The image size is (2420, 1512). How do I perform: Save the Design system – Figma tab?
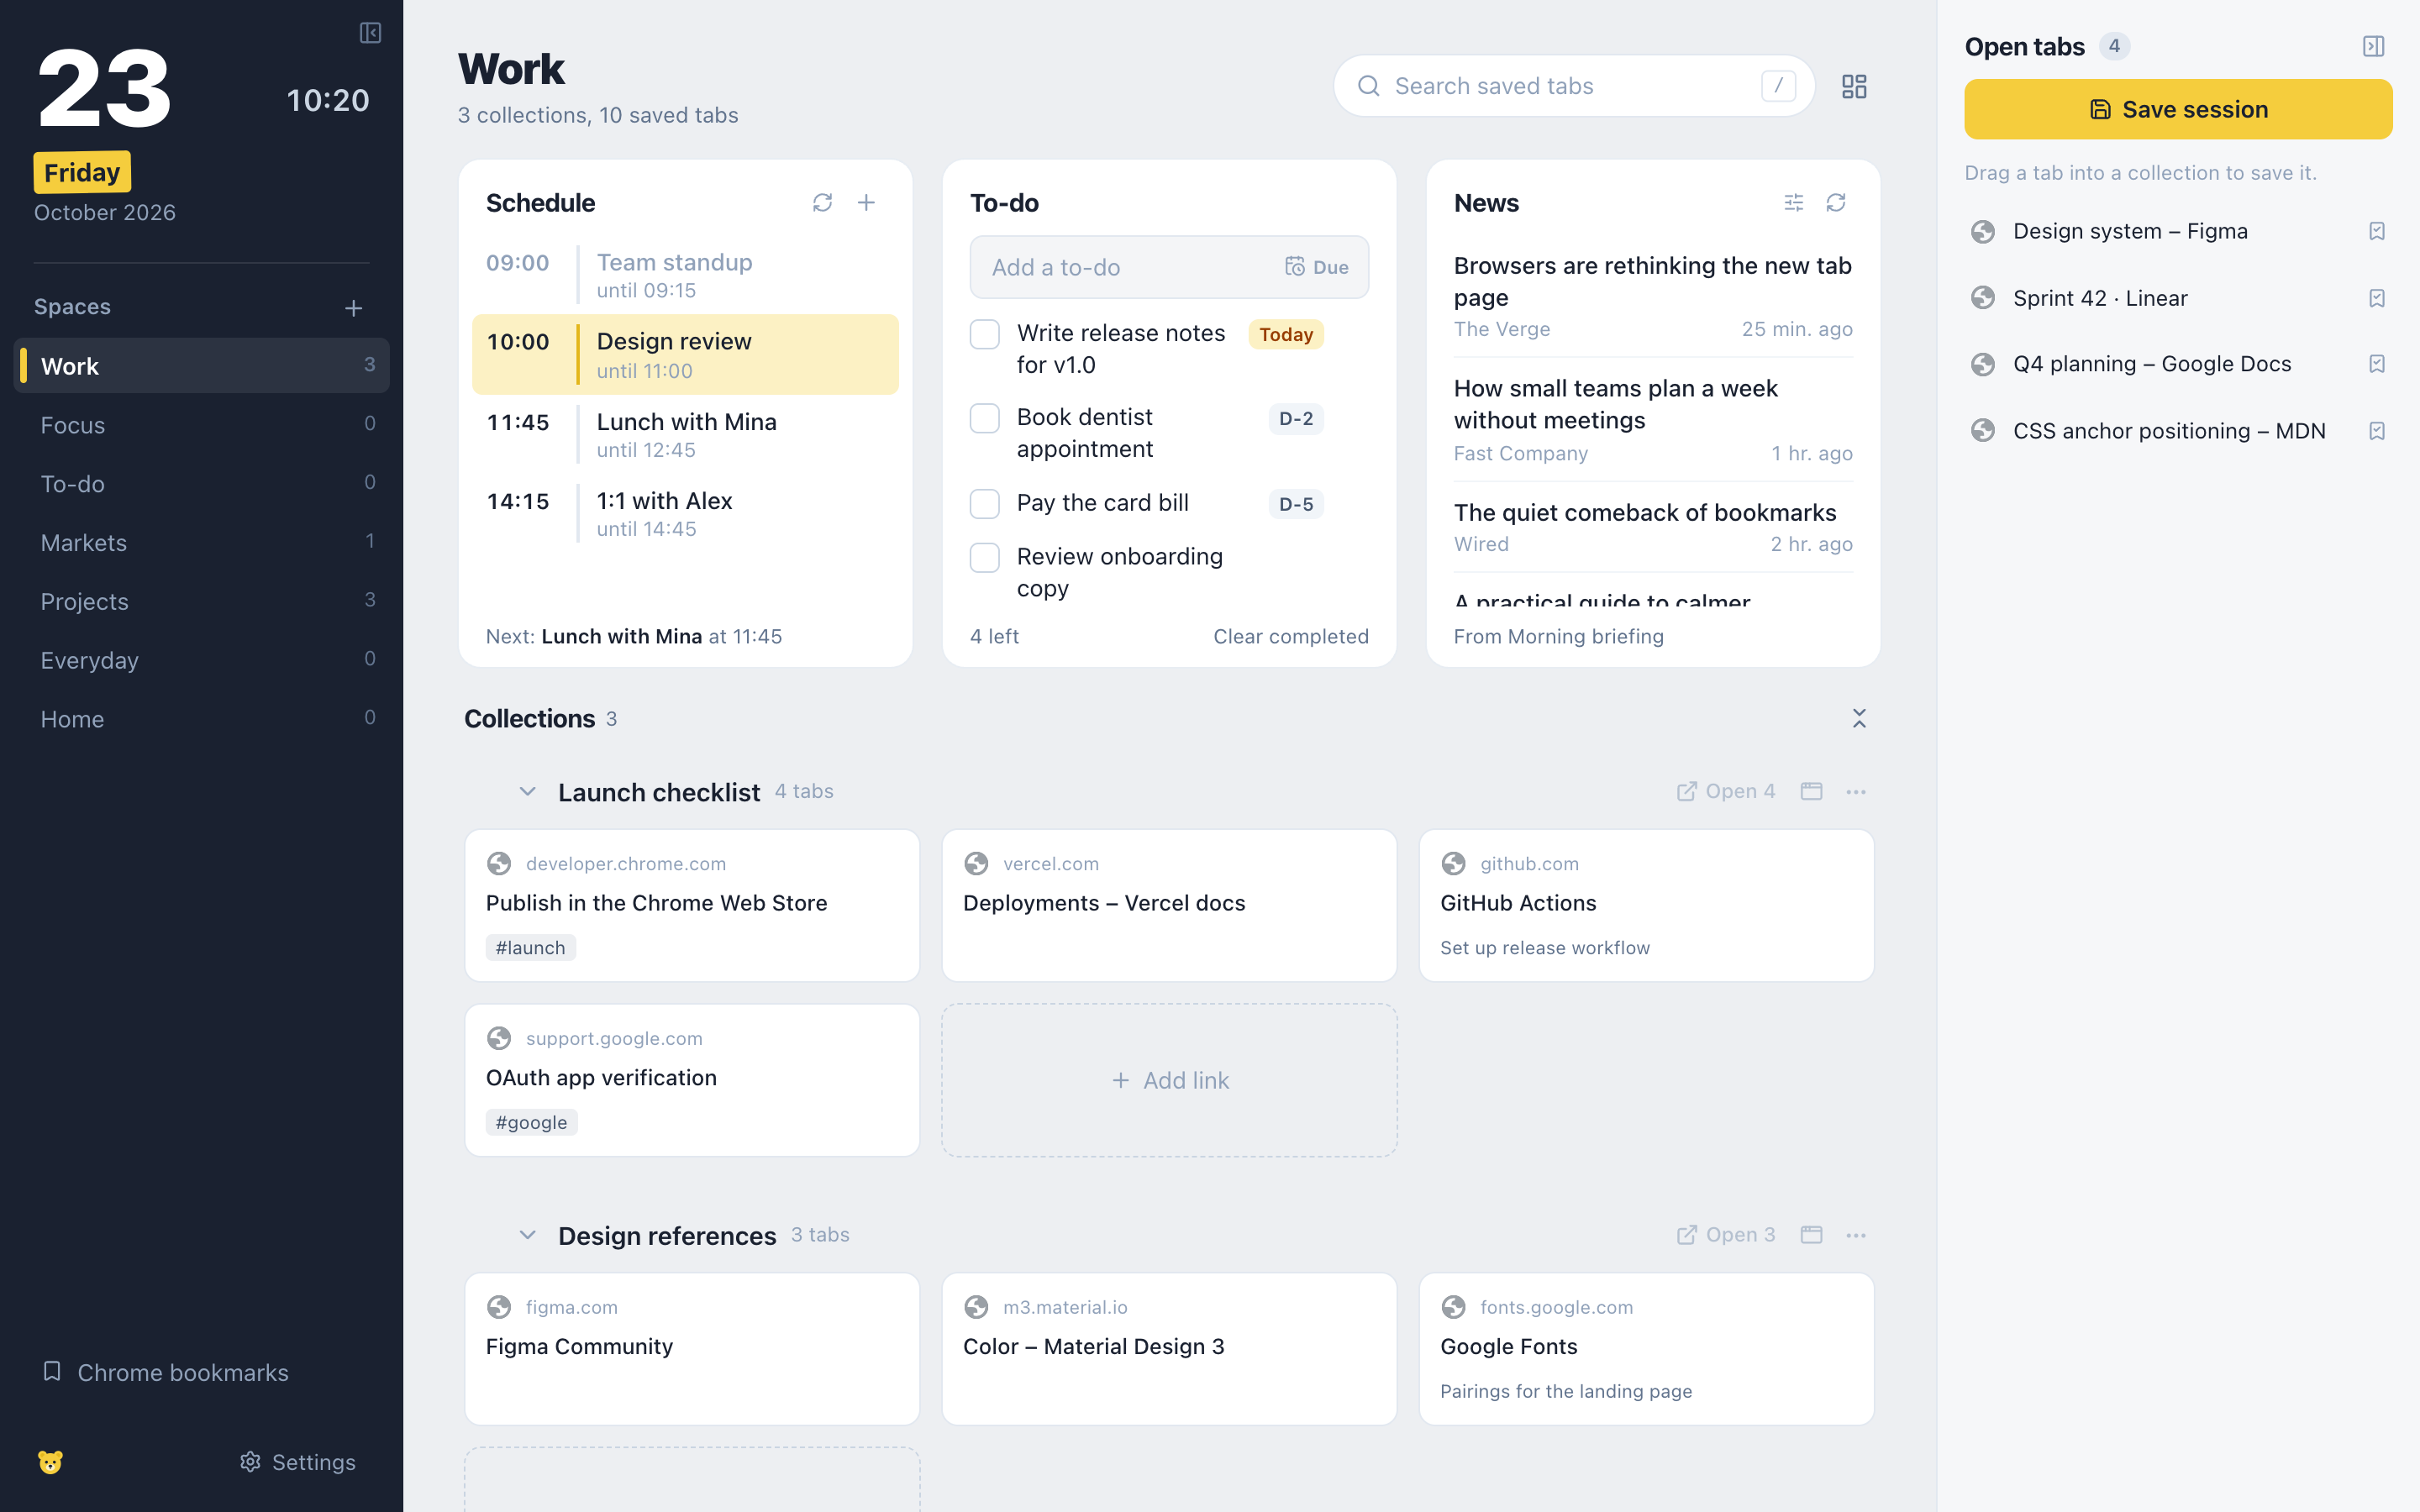click(2377, 231)
